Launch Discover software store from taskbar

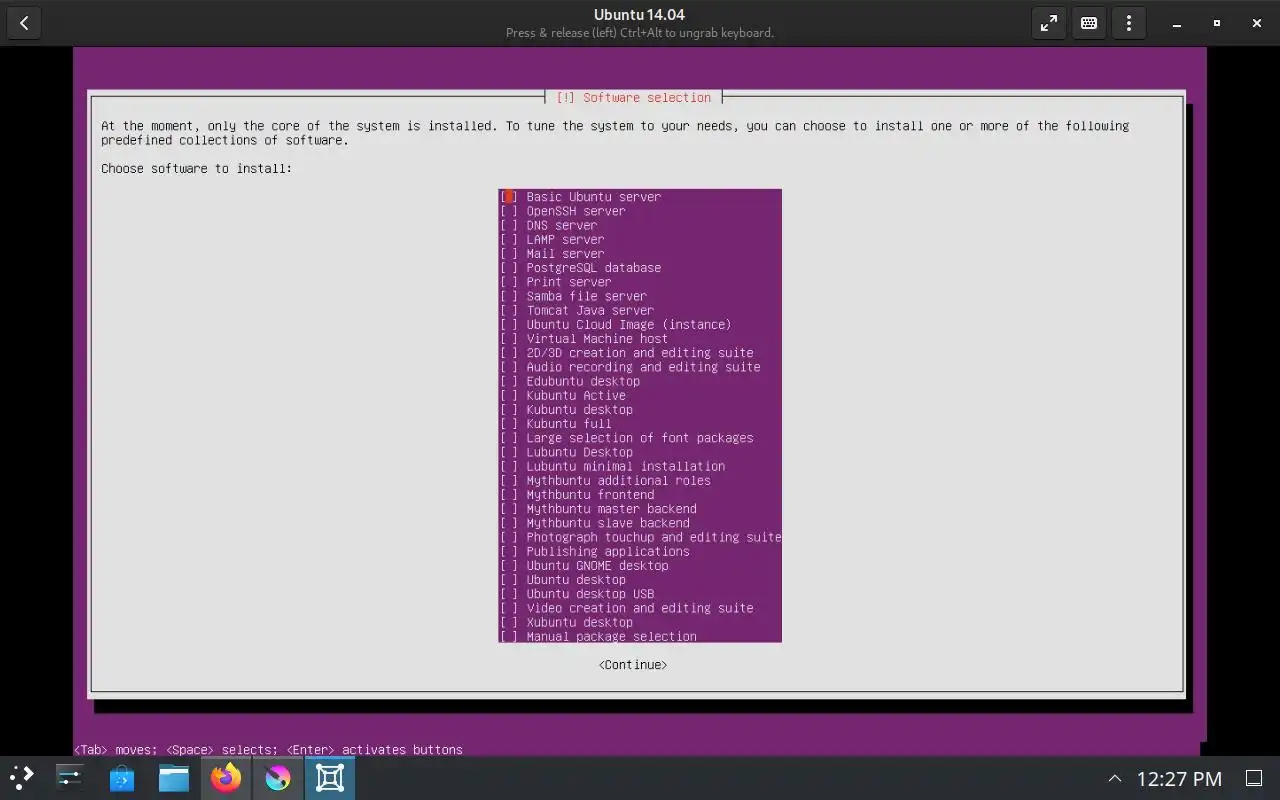coord(122,777)
